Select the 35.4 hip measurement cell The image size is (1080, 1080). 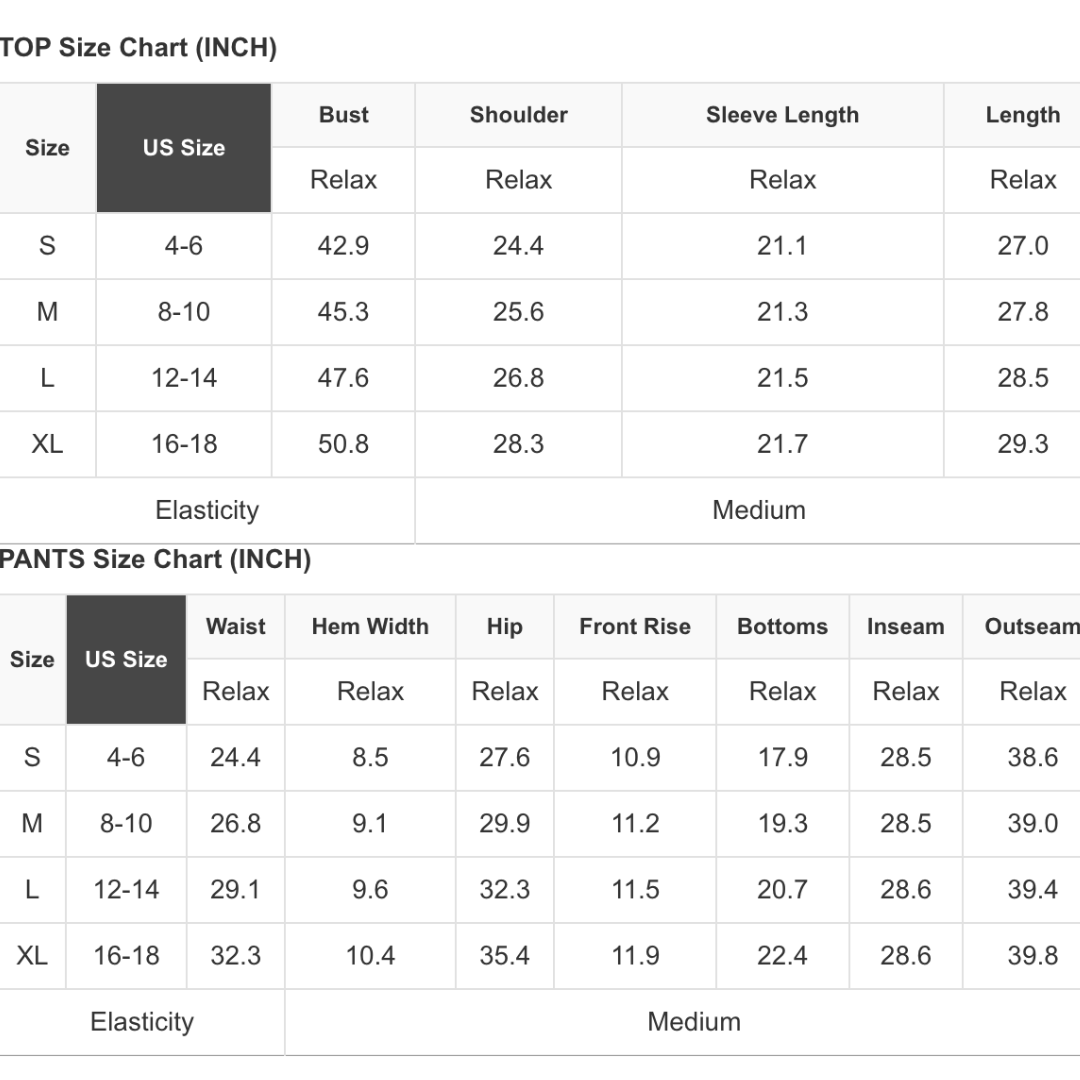pos(504,956)
